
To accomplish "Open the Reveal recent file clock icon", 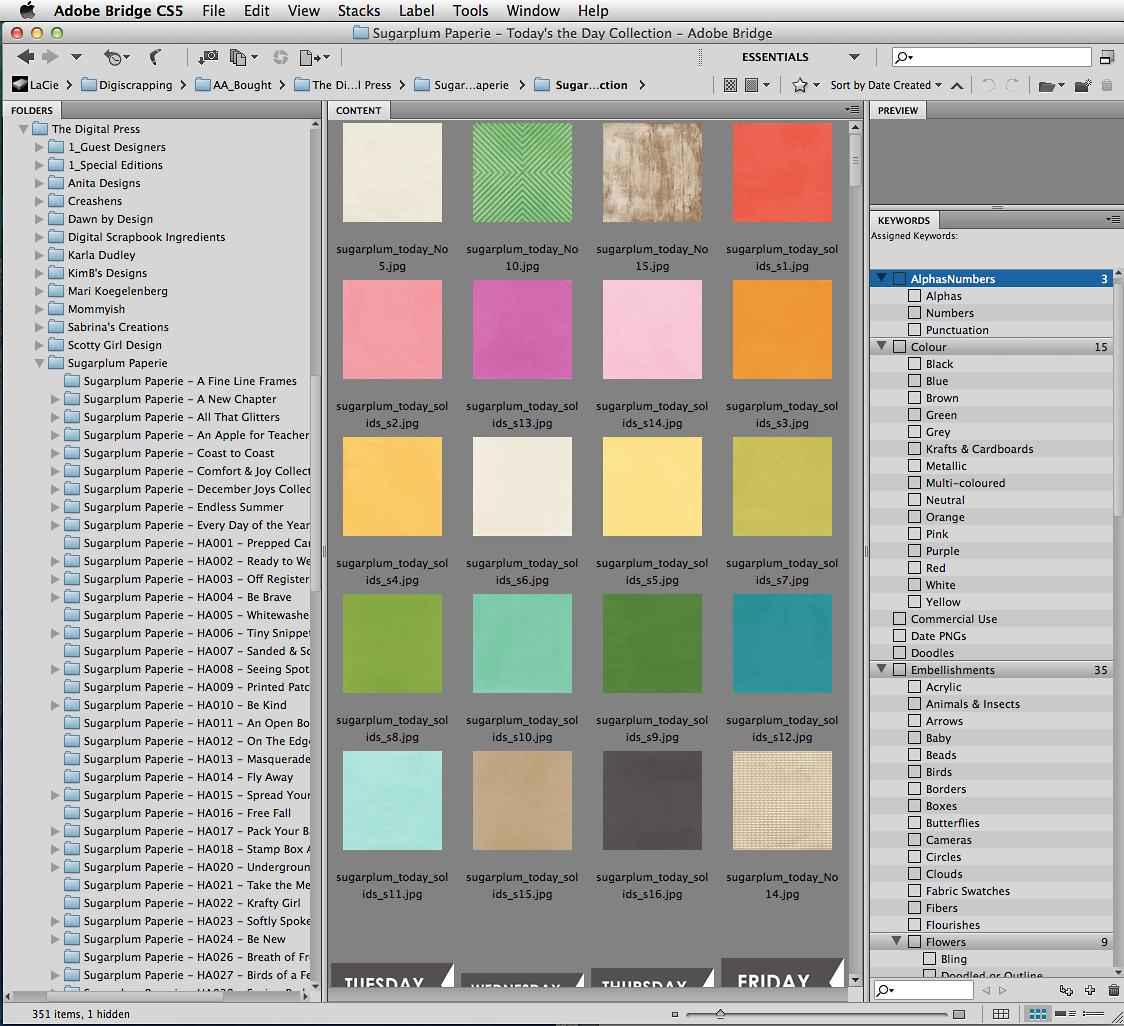I will tap(116, 57).
